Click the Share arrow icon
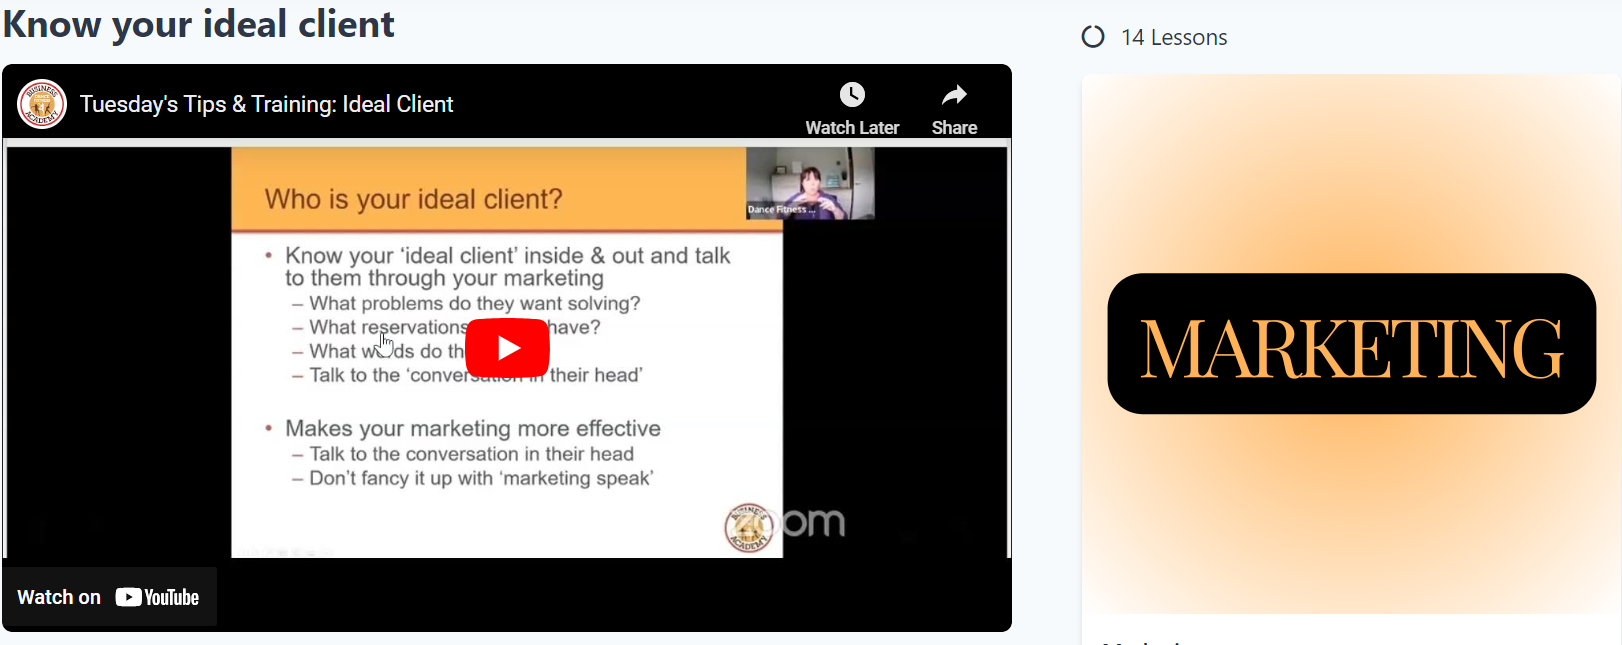This screenshot has height=645, width=1622. coord(954,95)
